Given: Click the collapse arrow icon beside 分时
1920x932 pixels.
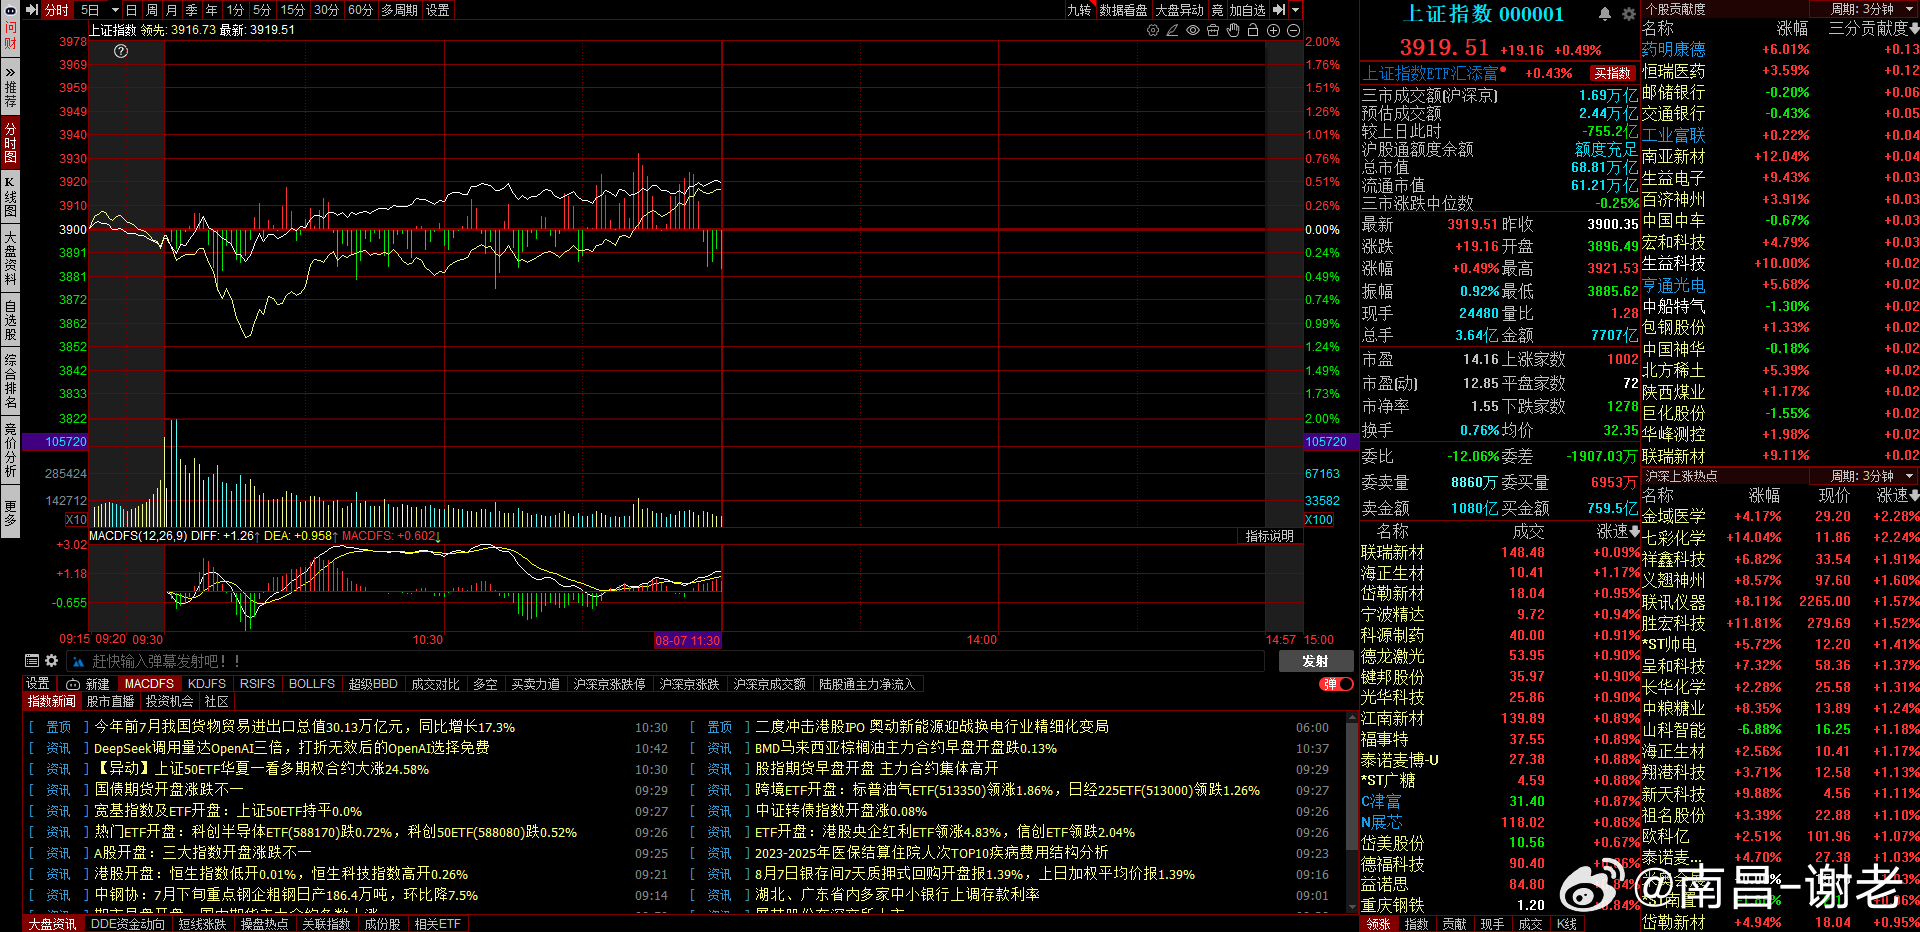Looking at the screenshot, I should (31, 10).
